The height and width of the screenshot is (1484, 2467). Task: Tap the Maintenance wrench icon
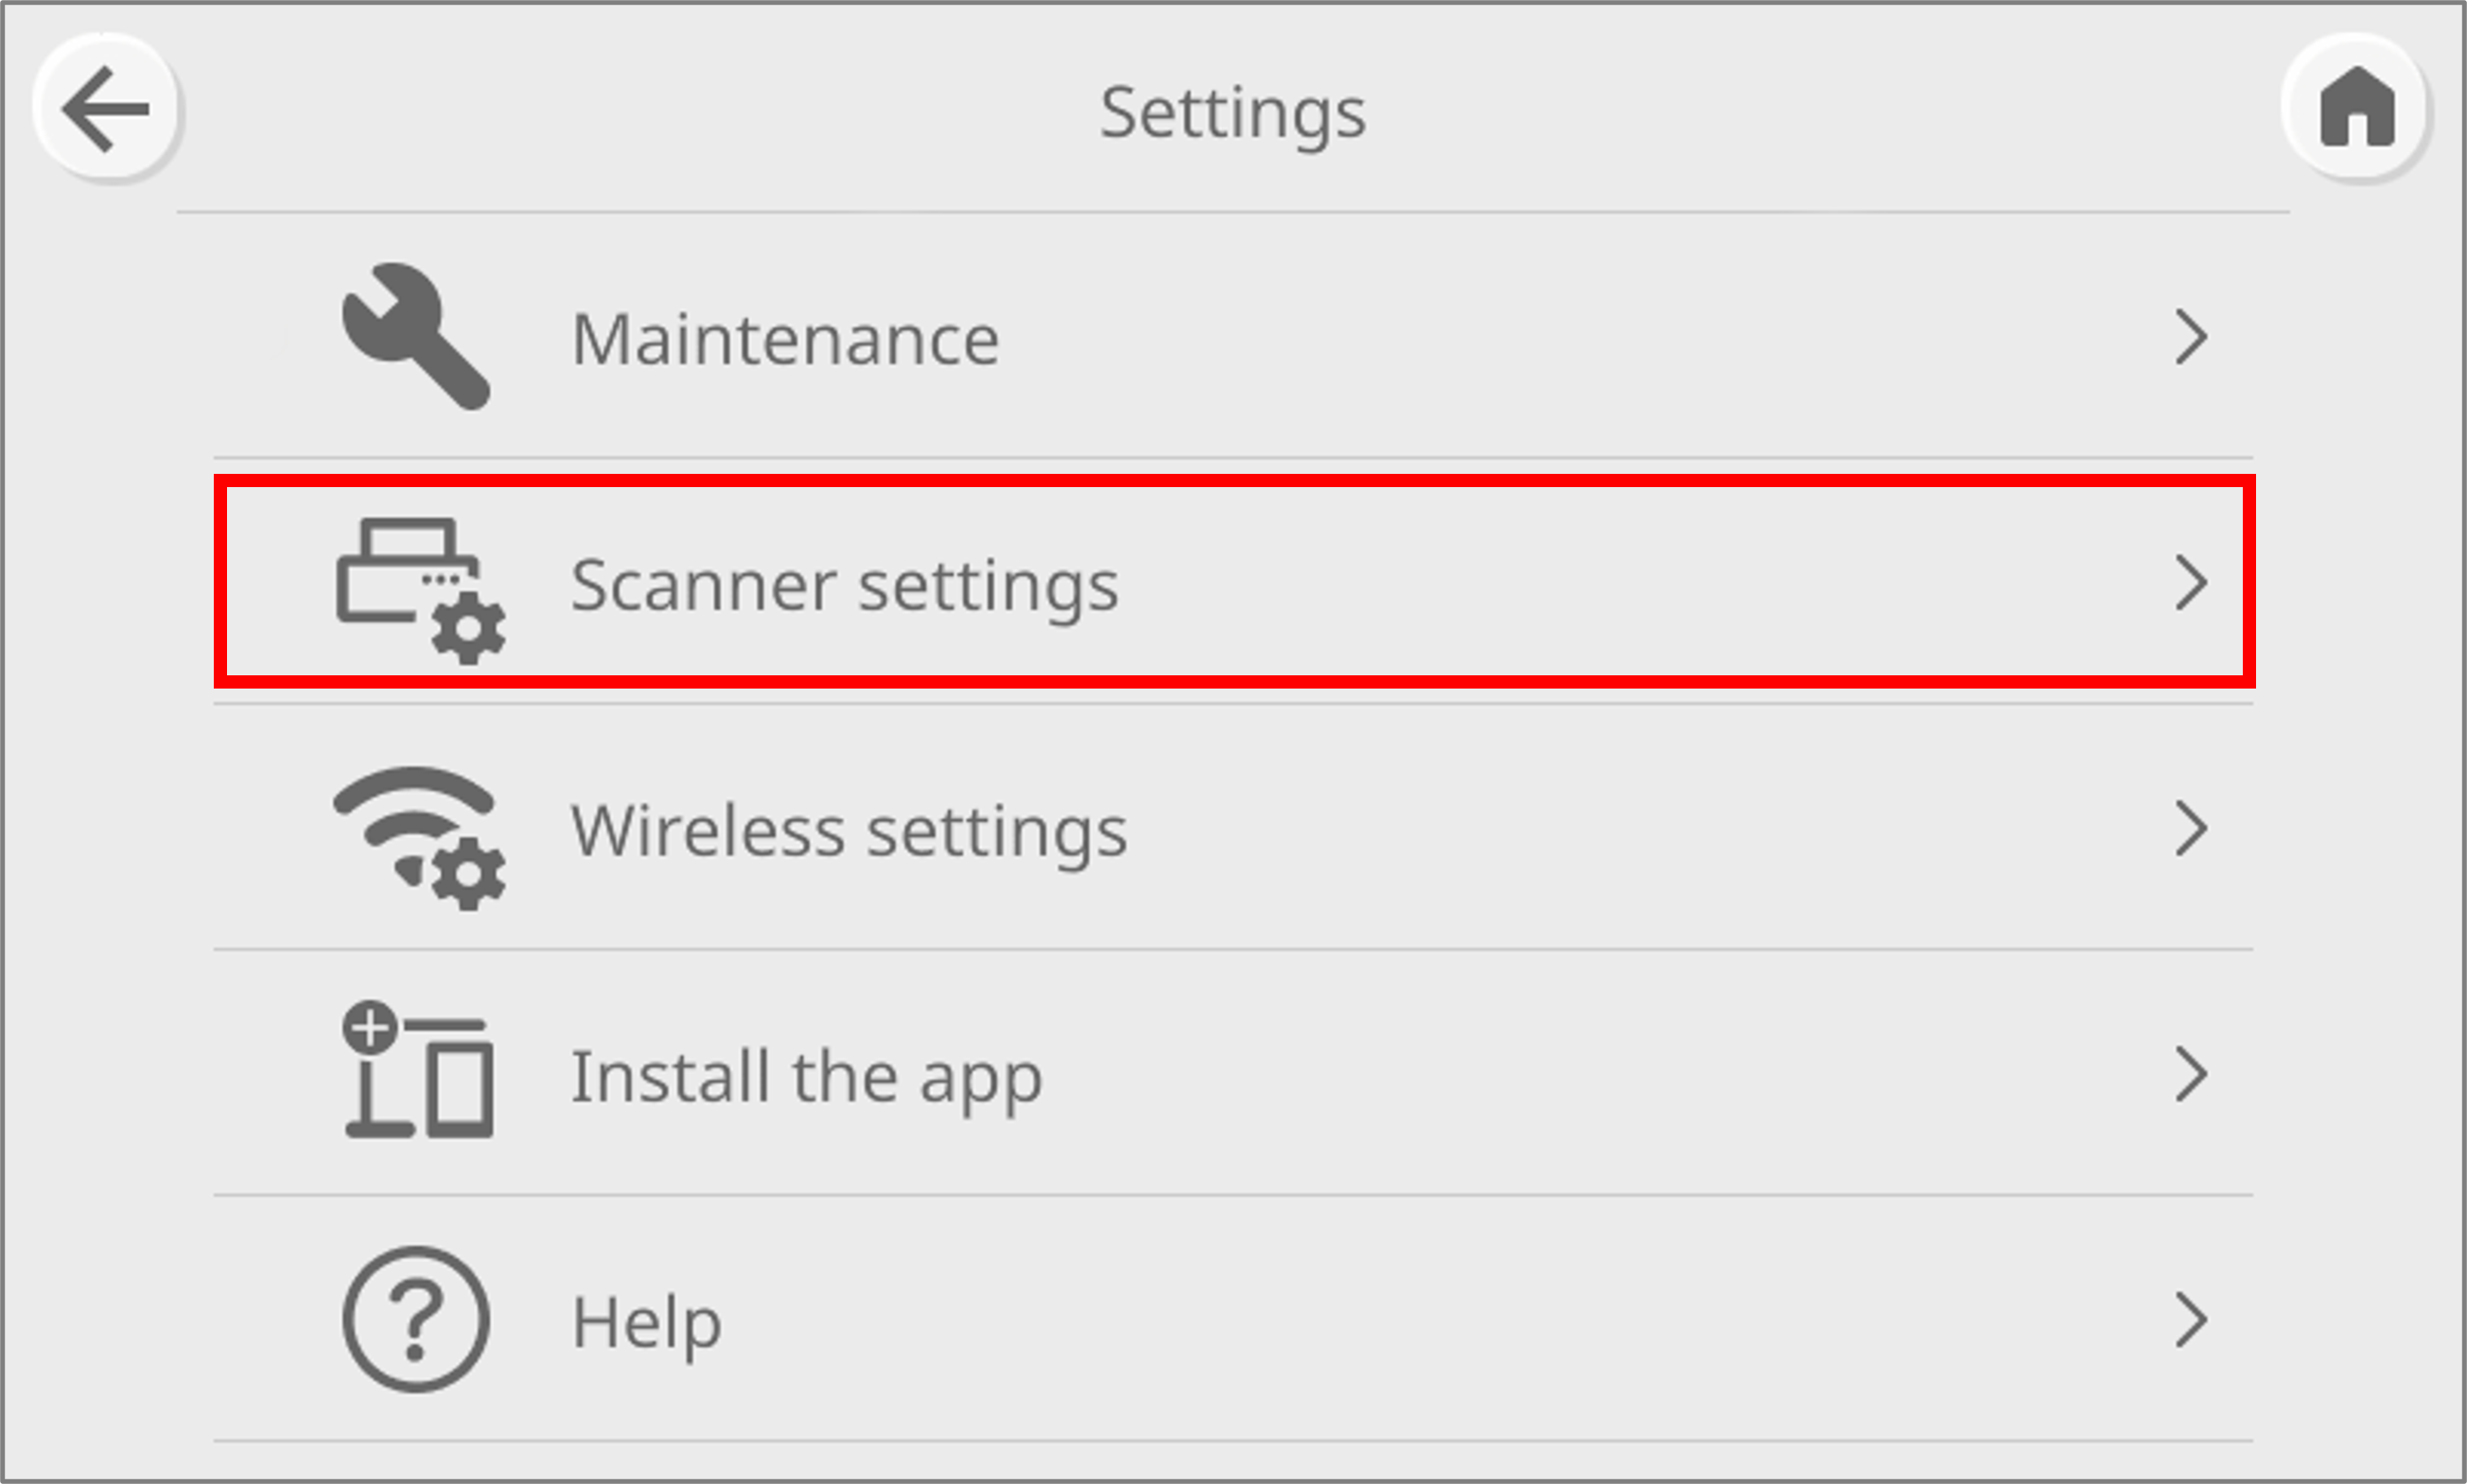(x=415, y=337)
